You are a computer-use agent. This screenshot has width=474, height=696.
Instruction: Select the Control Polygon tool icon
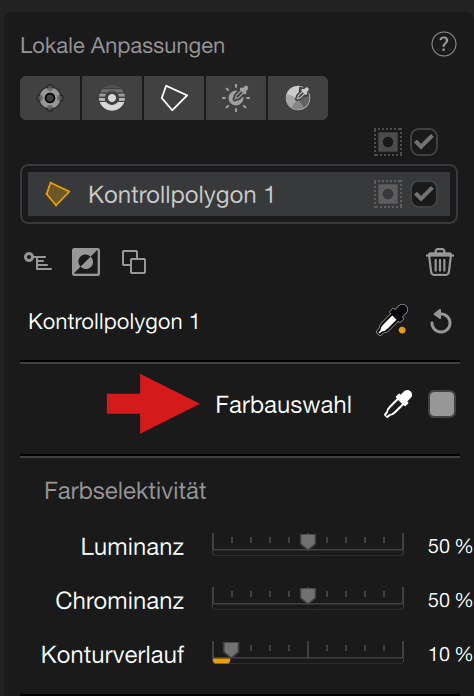pos(174,98)
